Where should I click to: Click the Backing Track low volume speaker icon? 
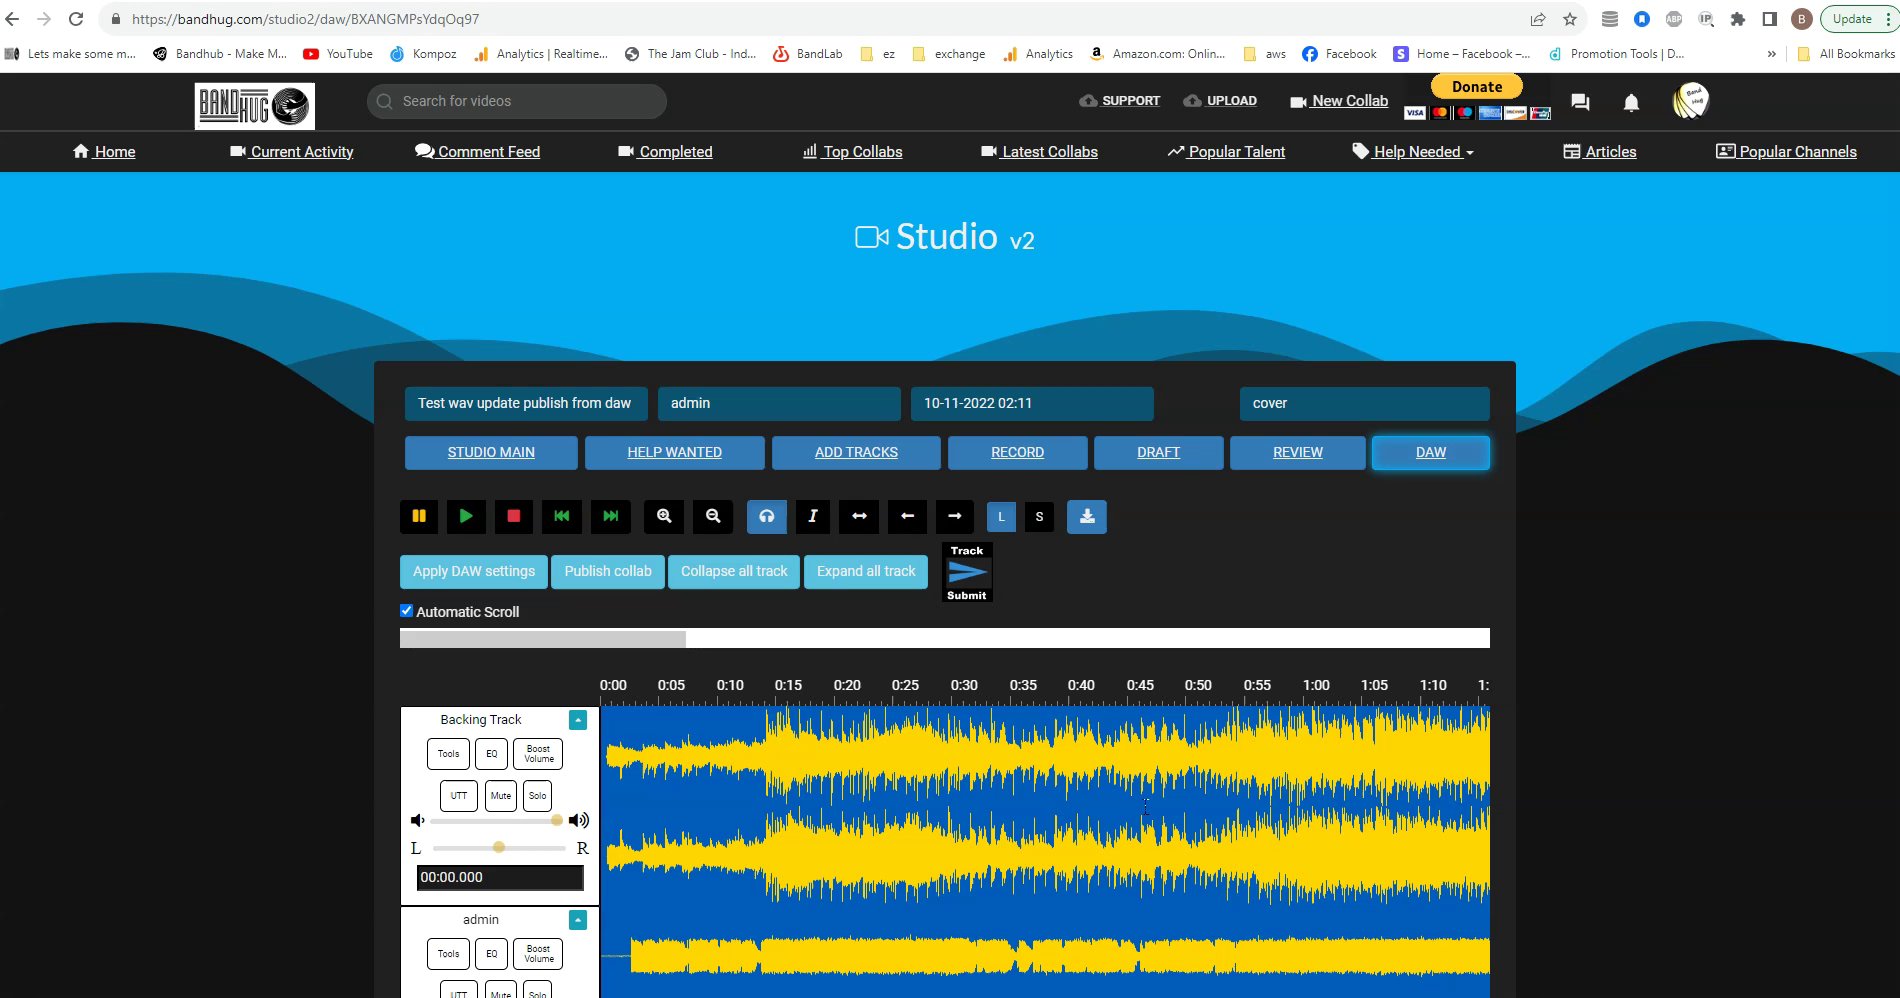[417, 821]
